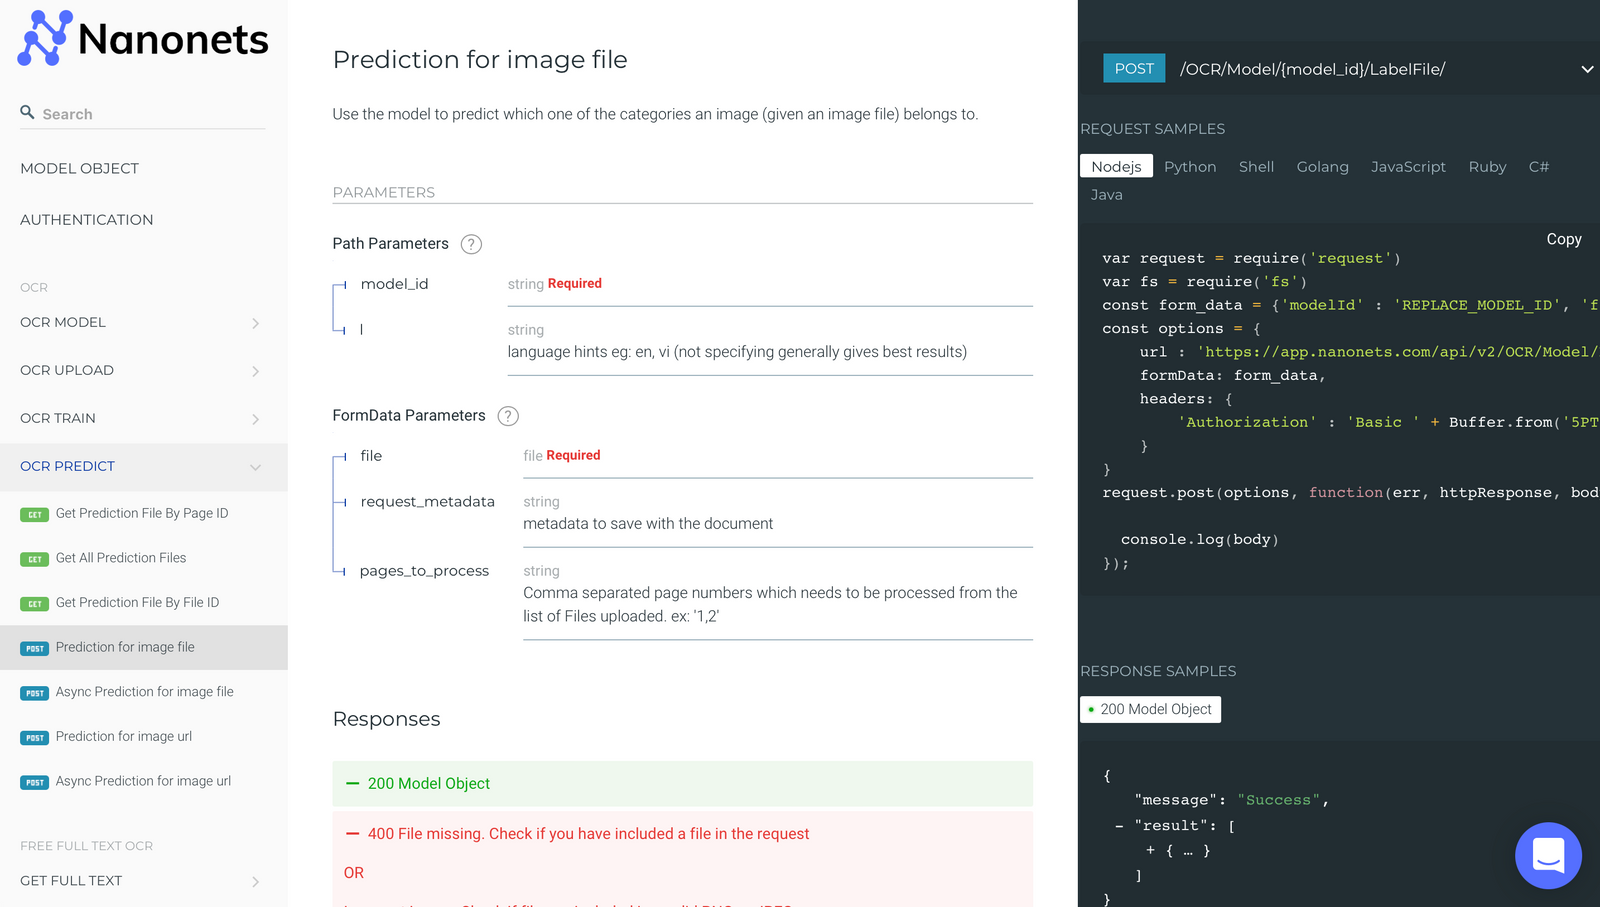Open Async Prediction for image file

tap(144, 692)
